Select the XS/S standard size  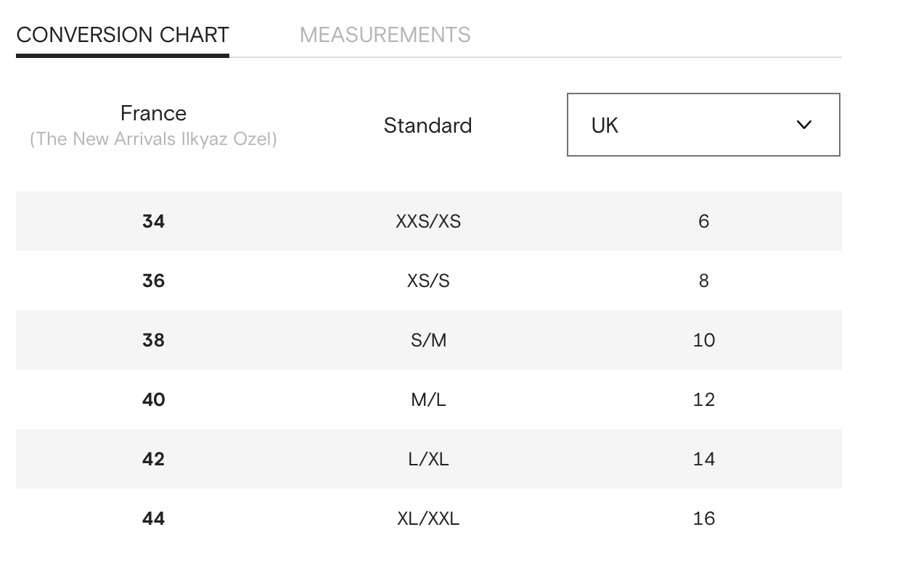tap(428, 281)
